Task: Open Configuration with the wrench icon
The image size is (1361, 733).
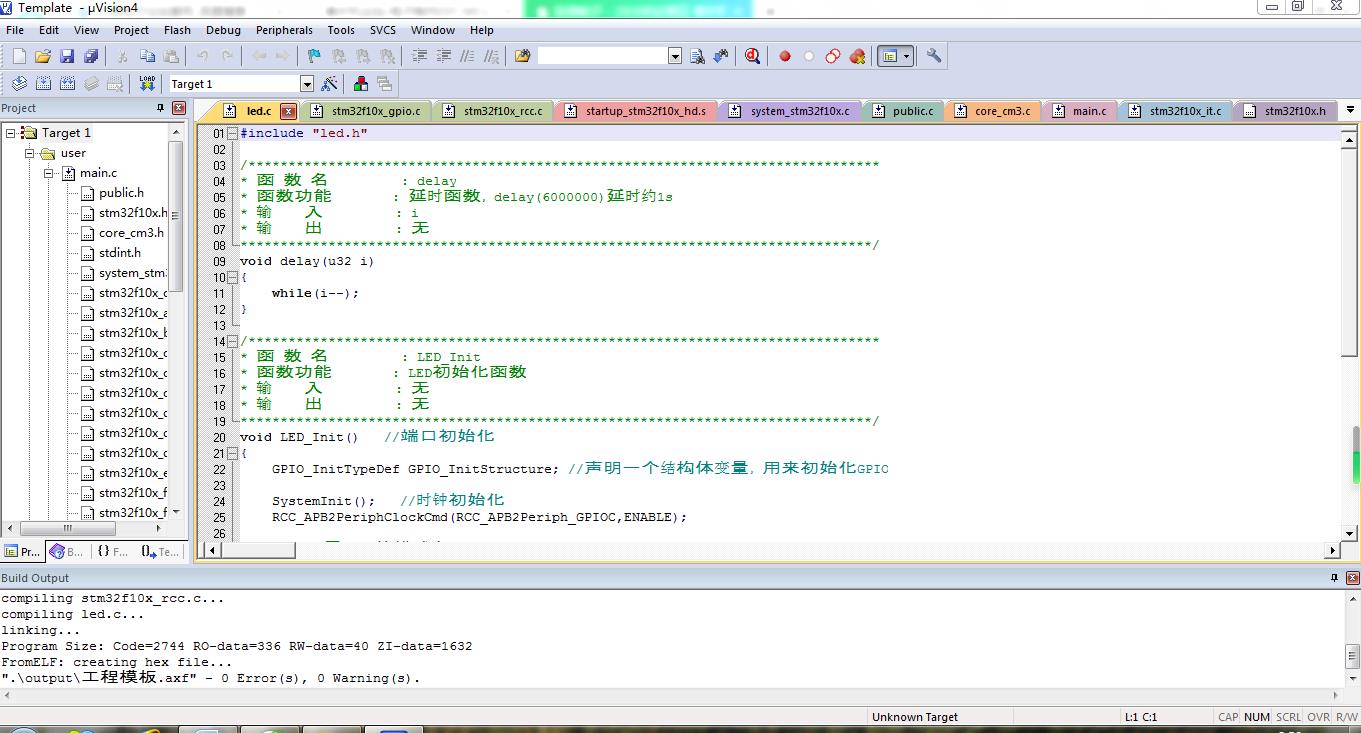Action: point(933,56)
